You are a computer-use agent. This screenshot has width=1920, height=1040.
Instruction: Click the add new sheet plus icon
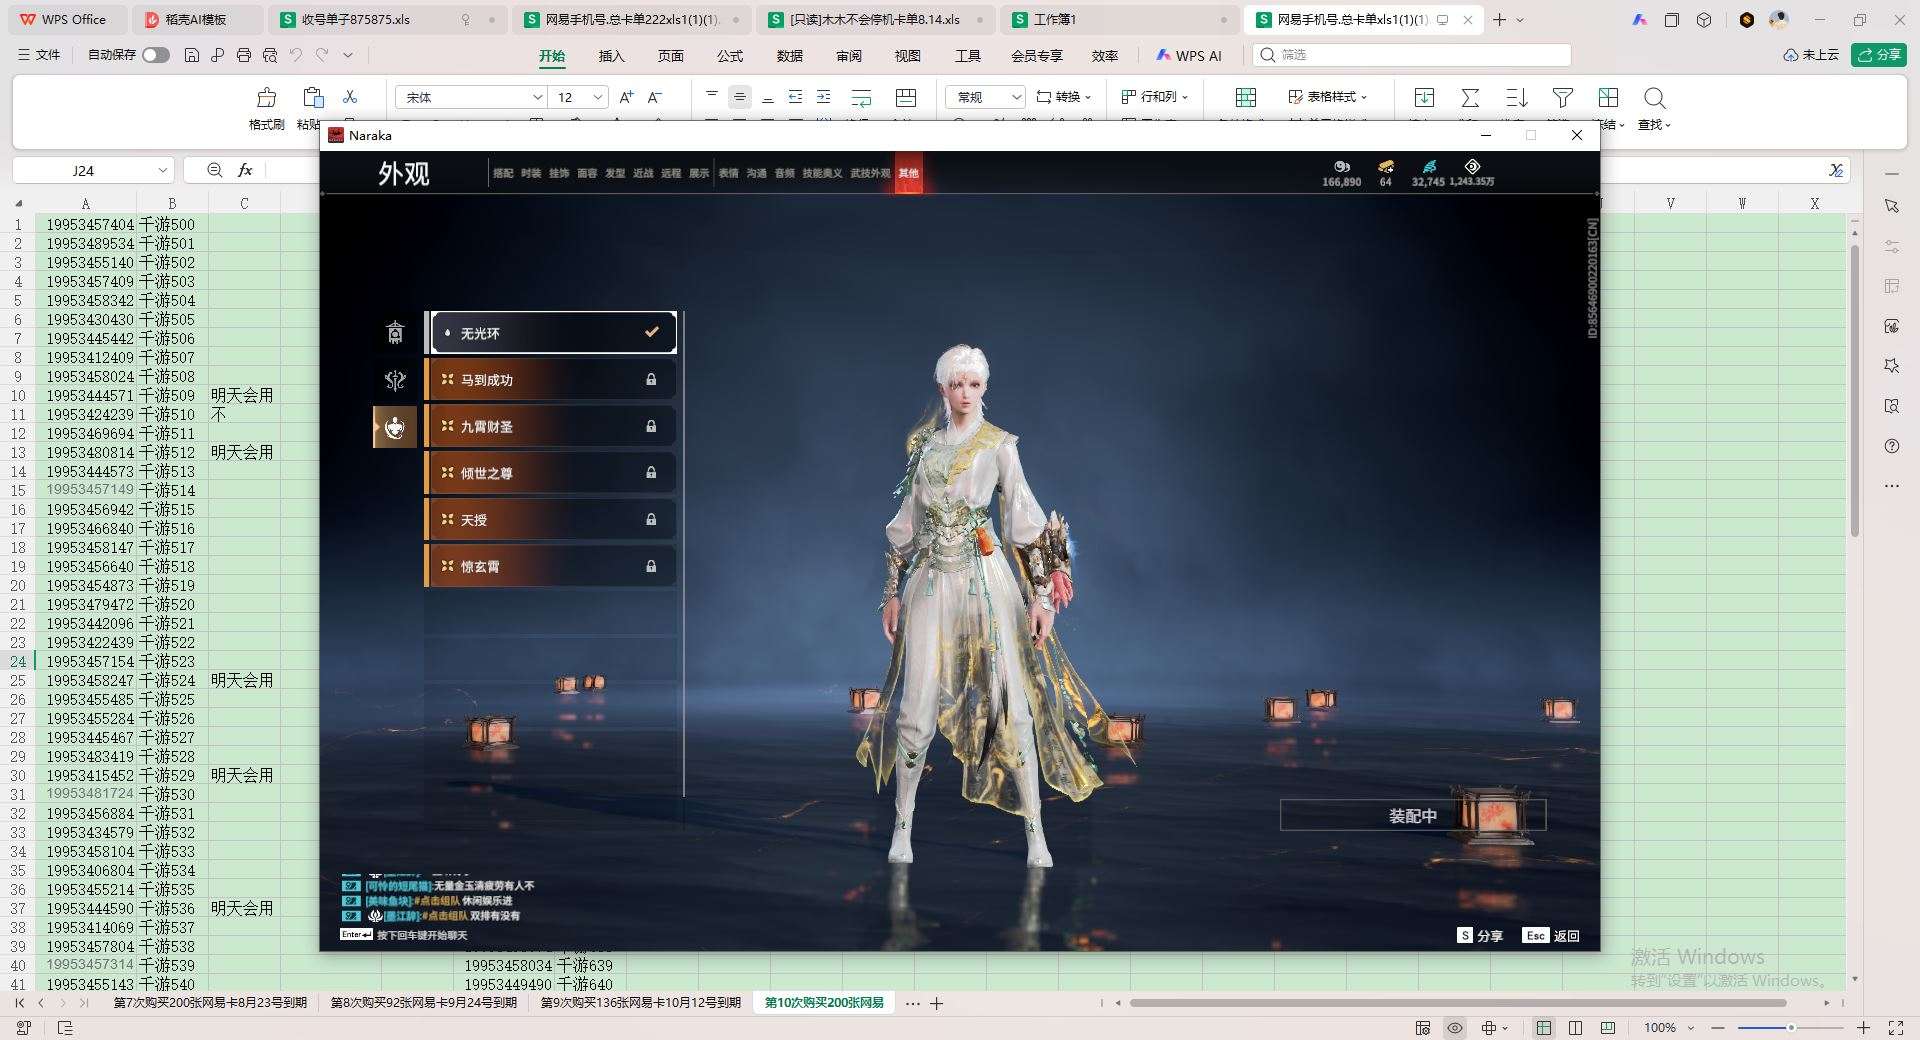(937, 1003)
